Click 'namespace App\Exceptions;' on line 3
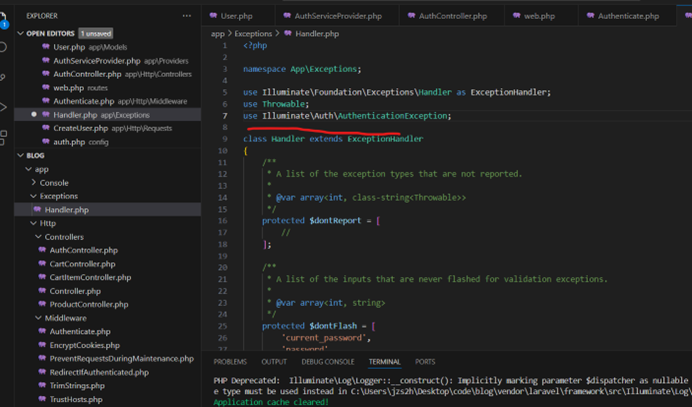Image resolution: width=692 pixels, height=407 pixels. tap(302, 69)
